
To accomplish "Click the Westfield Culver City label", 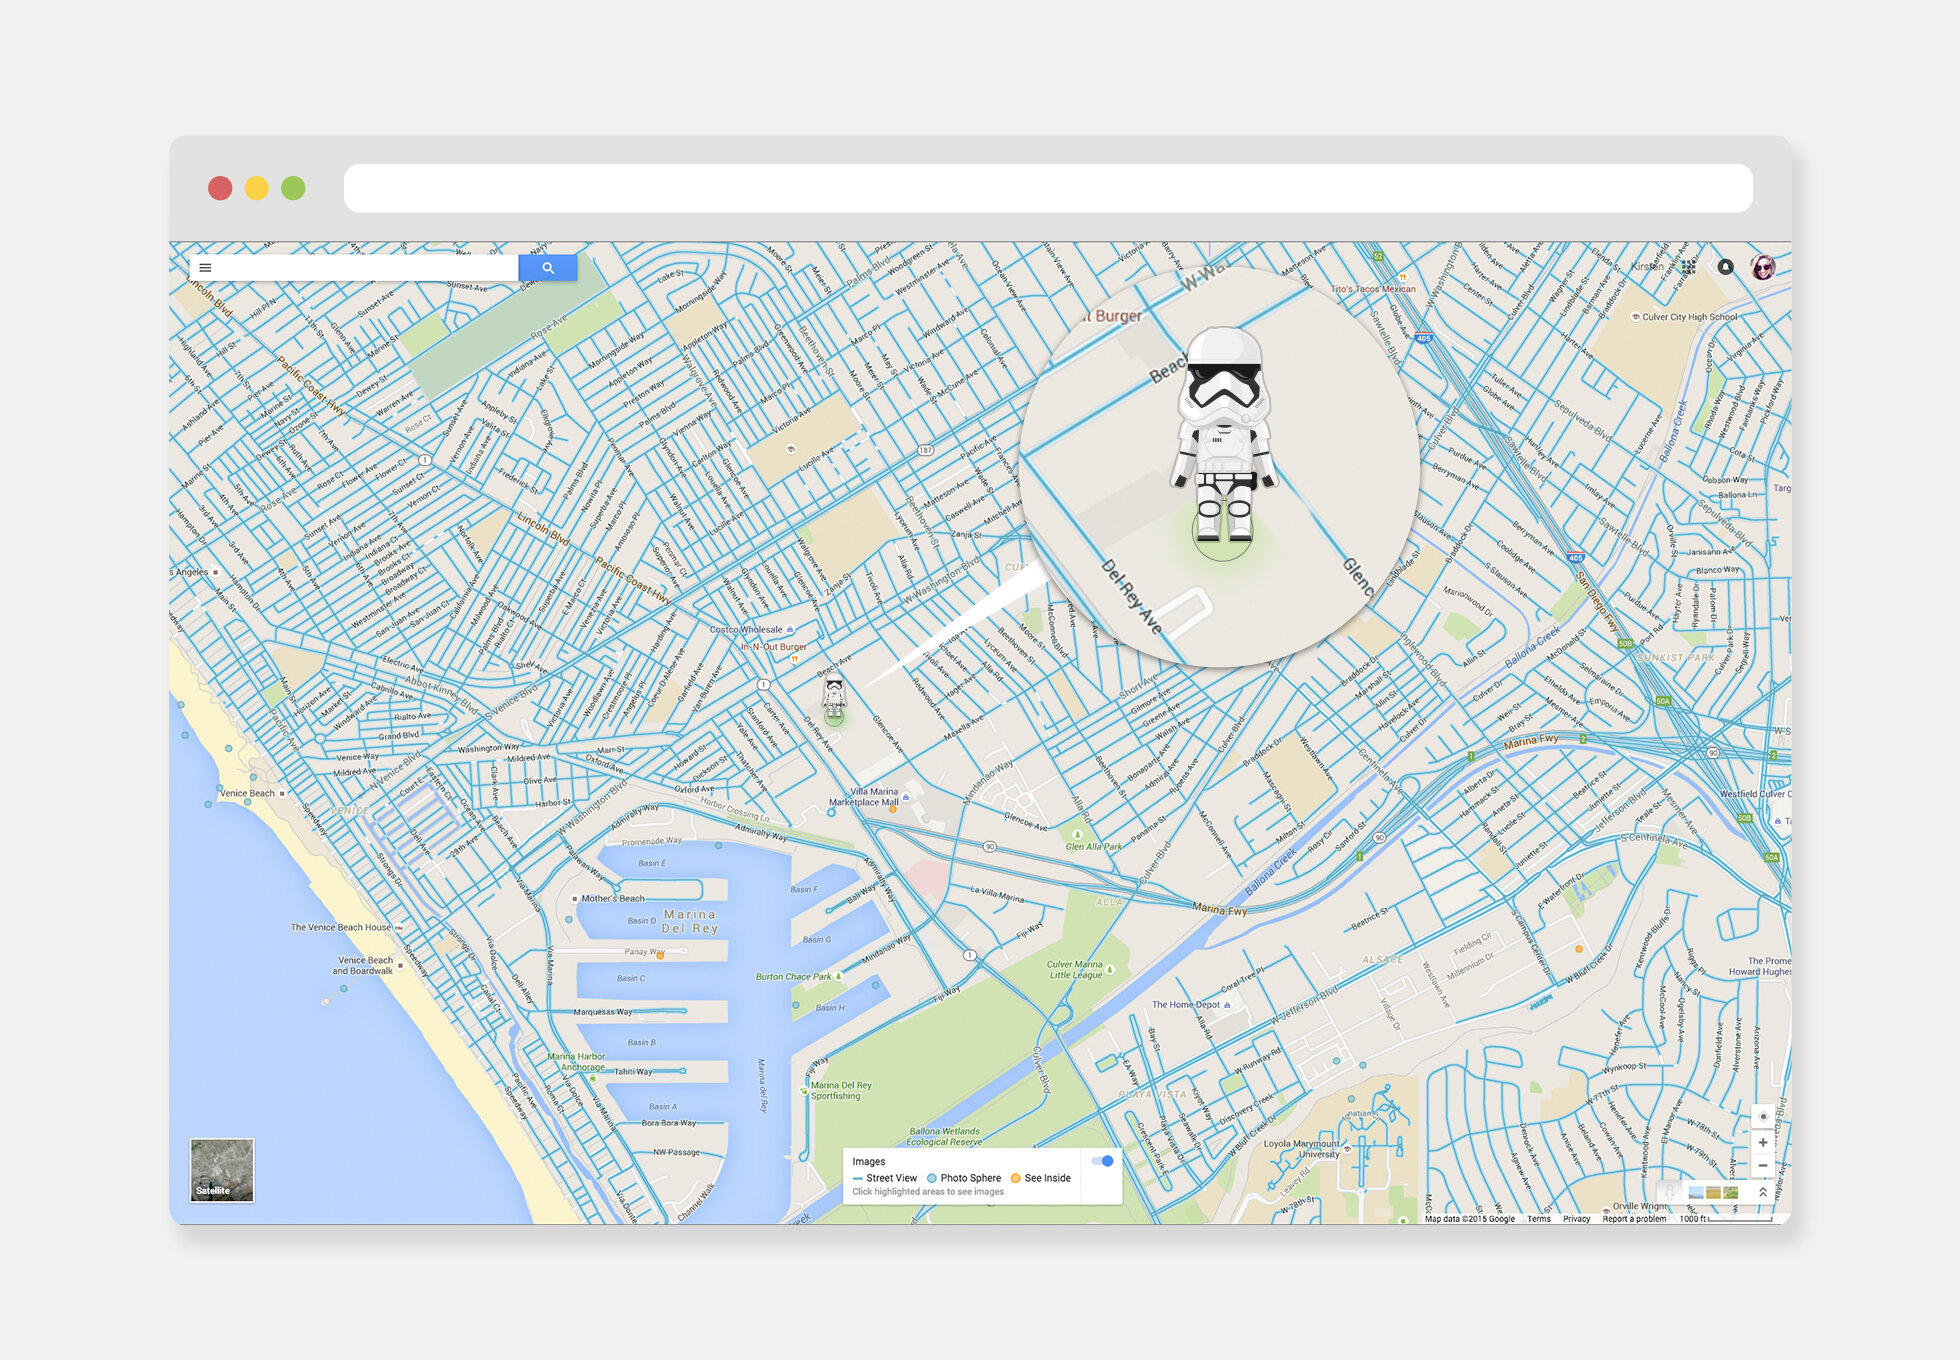I will (1755, 794).
